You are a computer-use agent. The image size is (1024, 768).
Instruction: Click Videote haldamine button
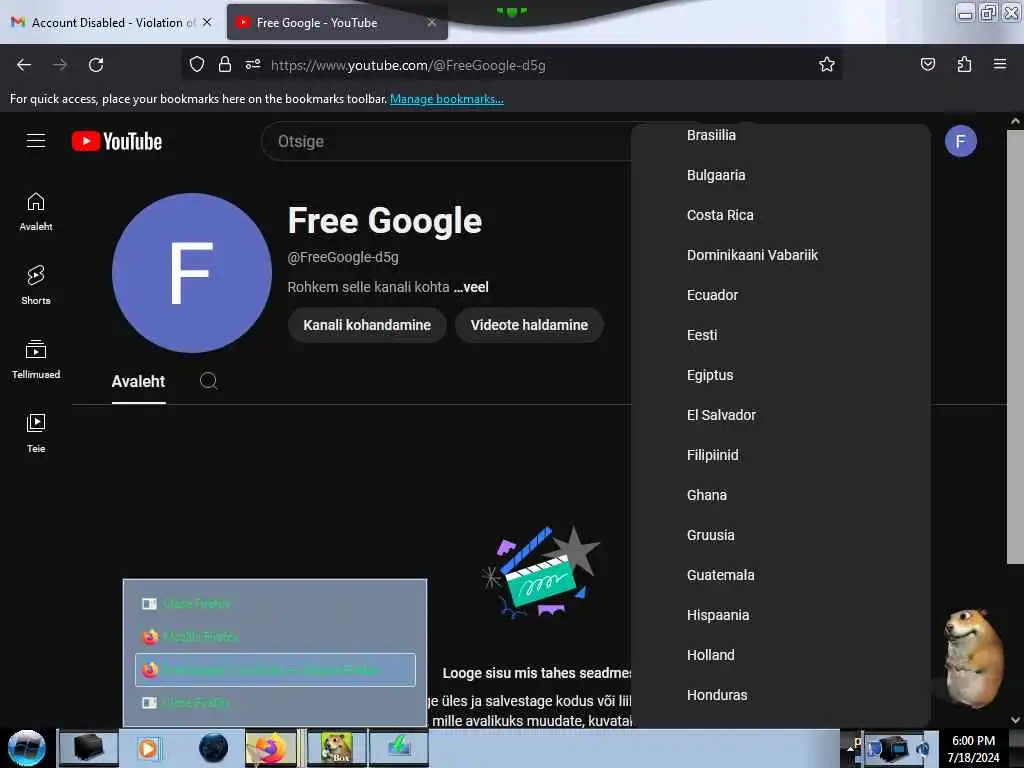pos(529,325)
